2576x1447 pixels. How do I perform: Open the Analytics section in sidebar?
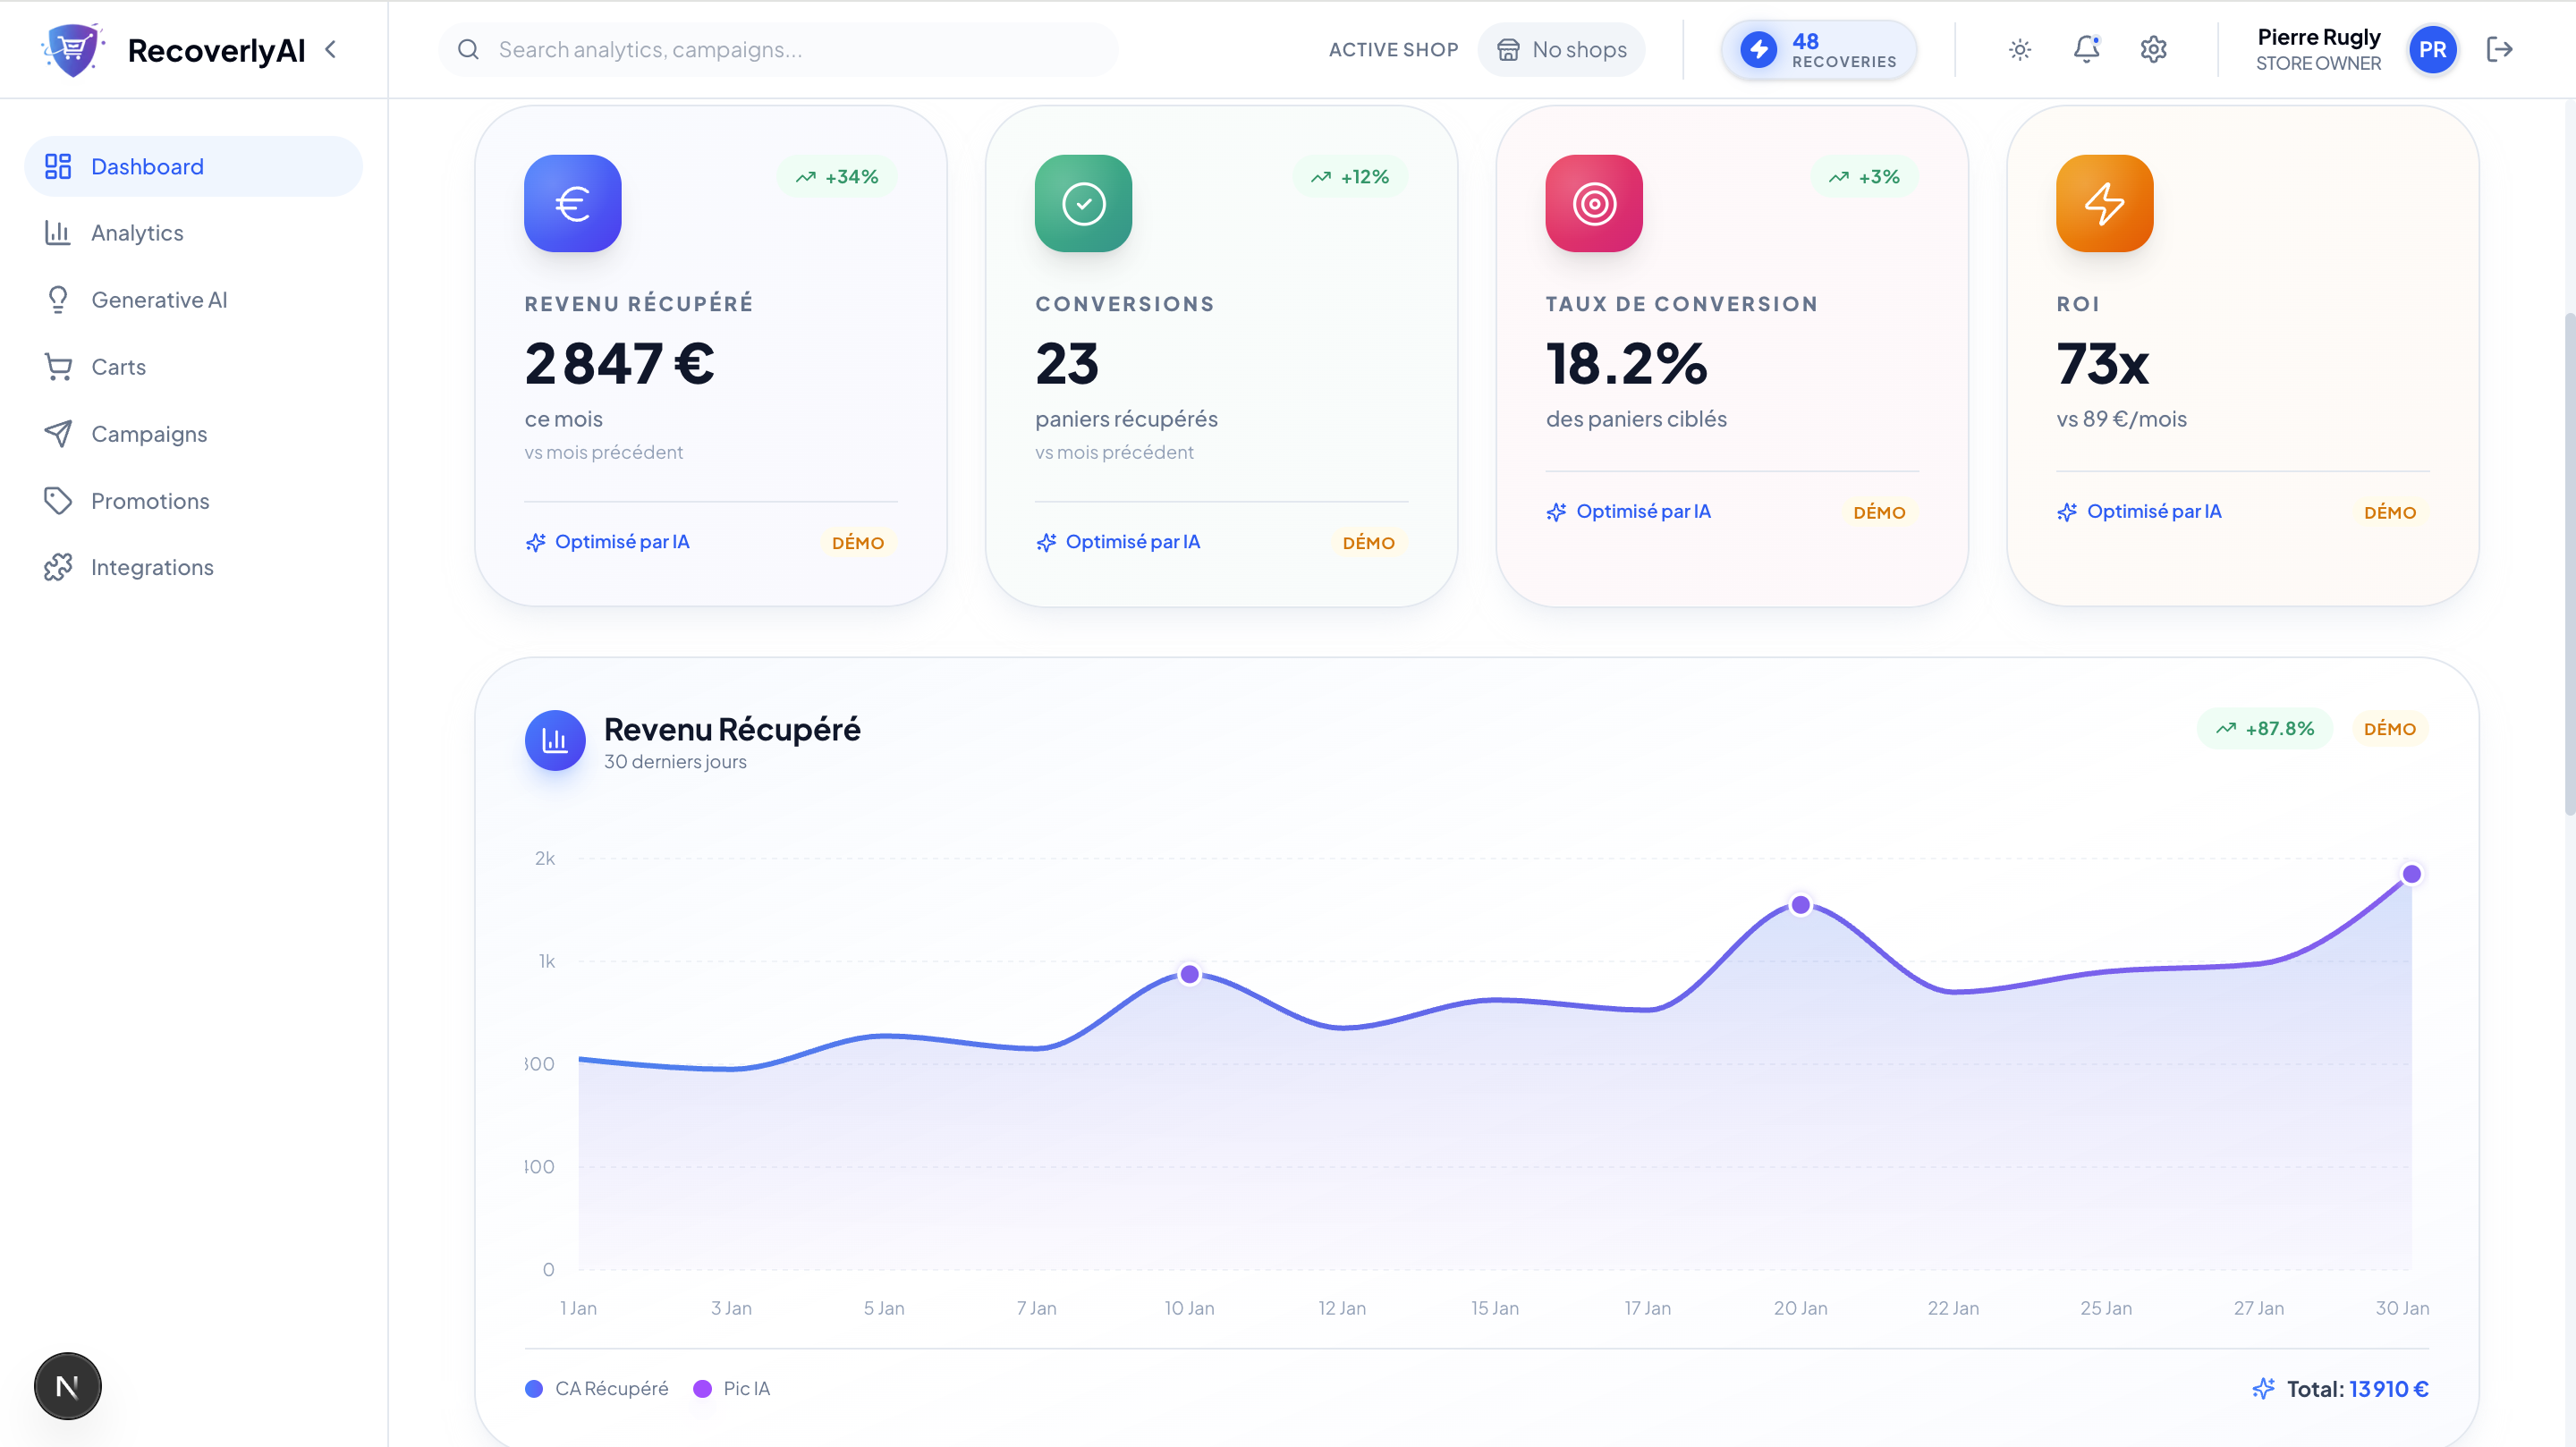point(137,232)
